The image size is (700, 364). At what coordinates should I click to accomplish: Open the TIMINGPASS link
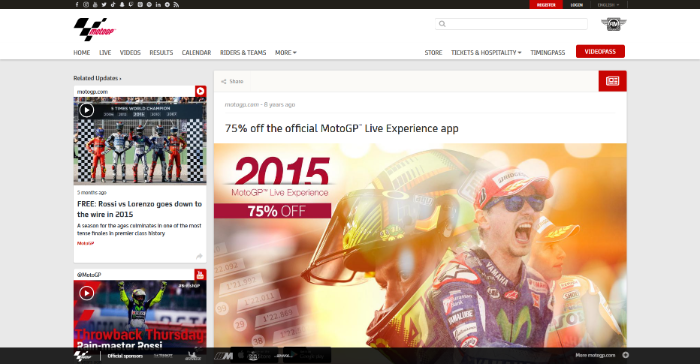pos(548,53)
